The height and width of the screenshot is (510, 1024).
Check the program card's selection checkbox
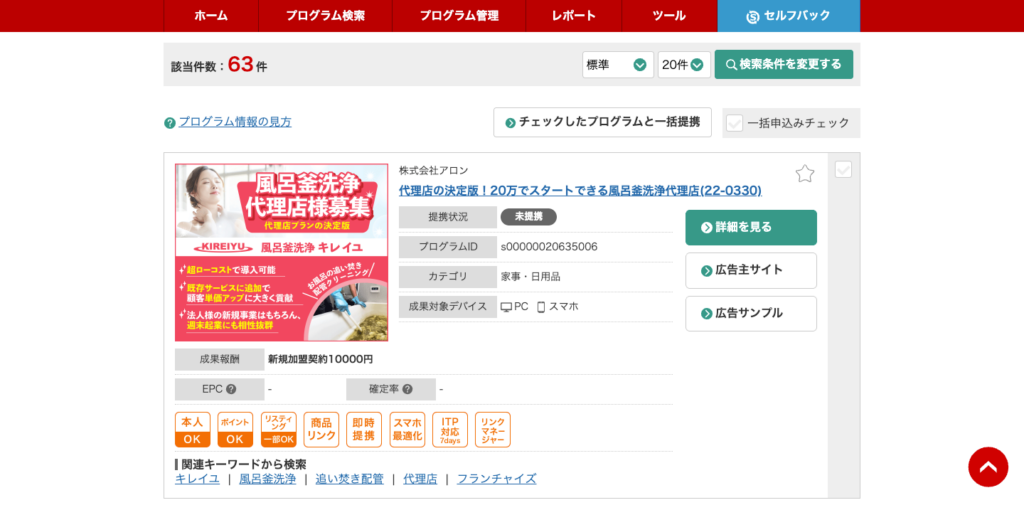(843, 170)
